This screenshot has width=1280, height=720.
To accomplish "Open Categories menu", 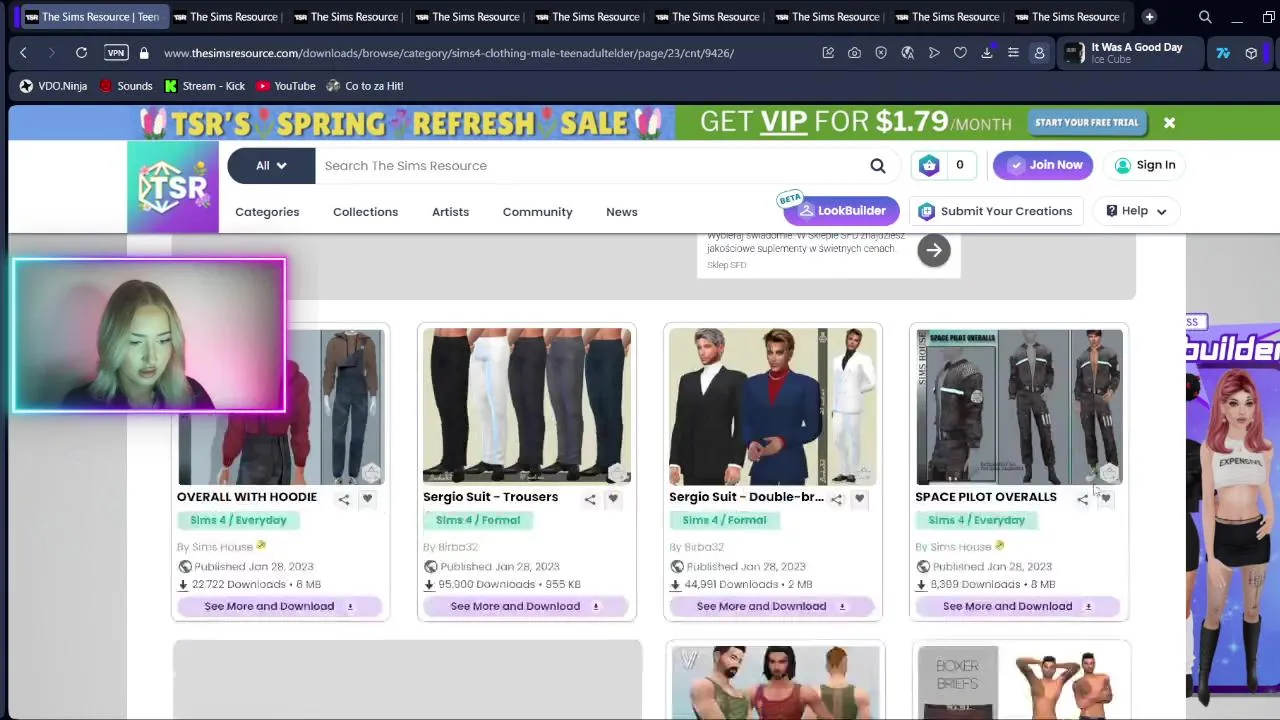I will click(x=267, y=212).
